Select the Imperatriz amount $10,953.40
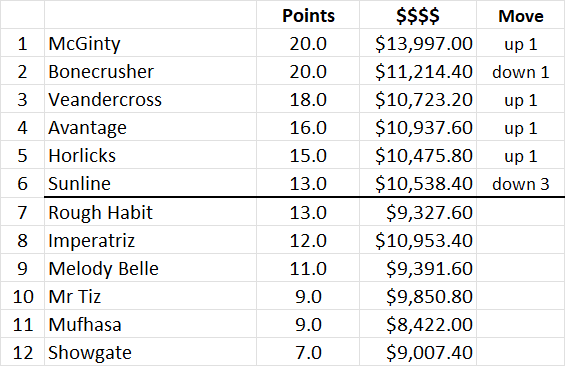 coord(418,240)
